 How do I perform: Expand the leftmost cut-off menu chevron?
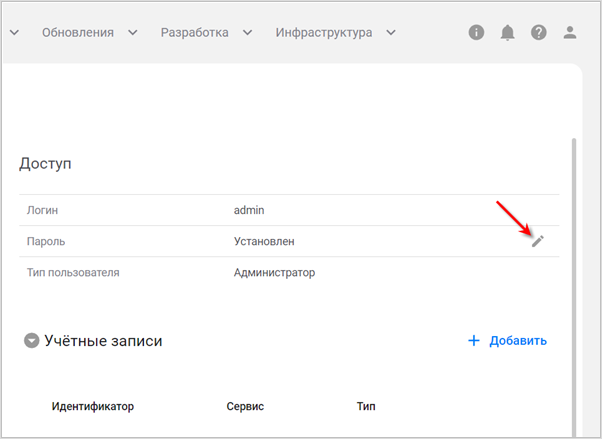click(14, 33)
